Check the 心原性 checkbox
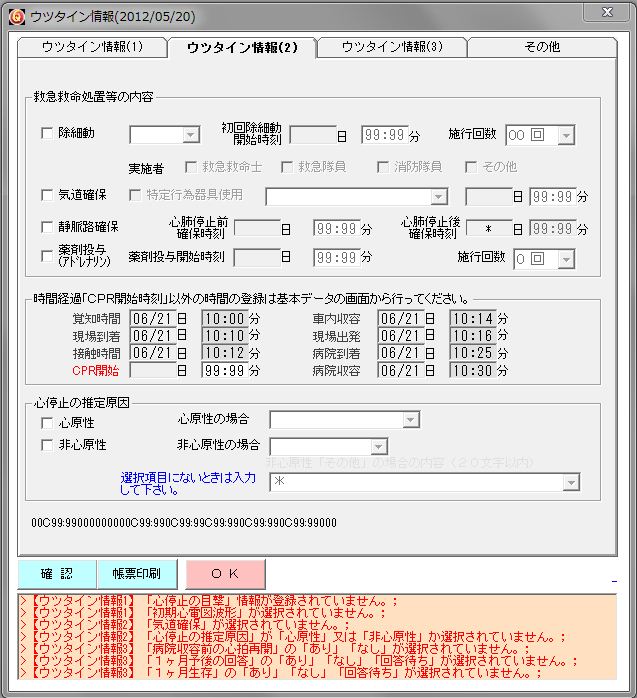The width and height of the screenshot is (637, 698). pos(47,423)
